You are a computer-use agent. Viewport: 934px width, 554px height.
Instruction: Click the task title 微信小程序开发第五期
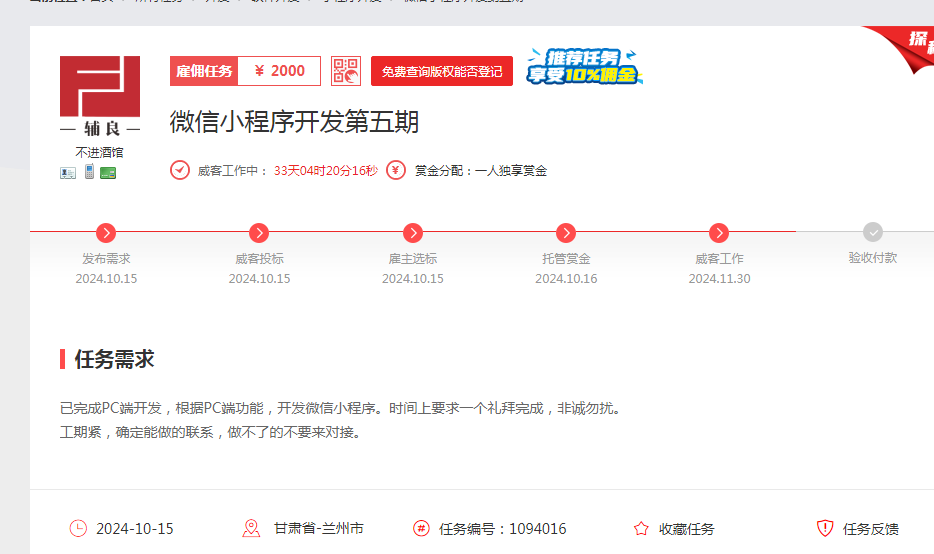point(294,122)
